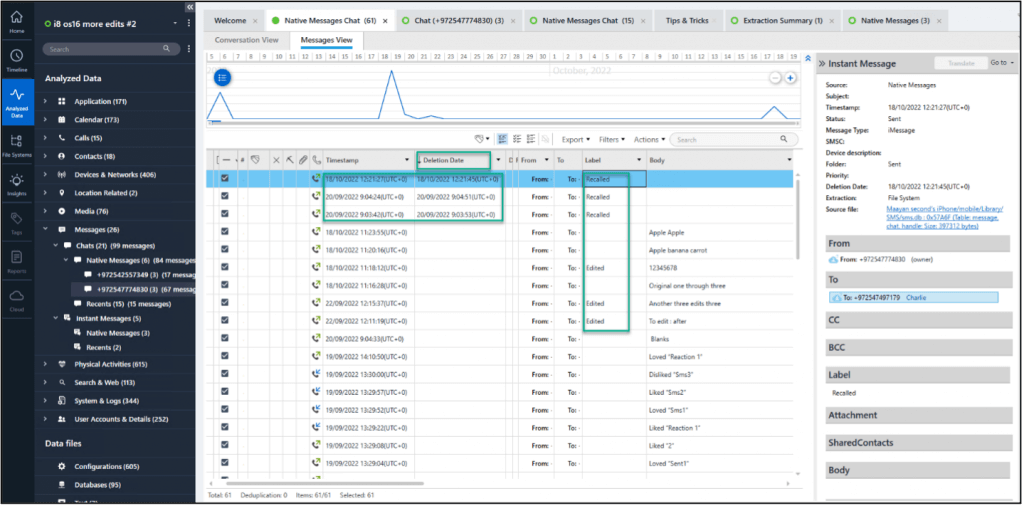The height and width of the screenshot is (506, 1024).
Task: Click the blue list icon on chart
Action: click(x=223, y=77)
